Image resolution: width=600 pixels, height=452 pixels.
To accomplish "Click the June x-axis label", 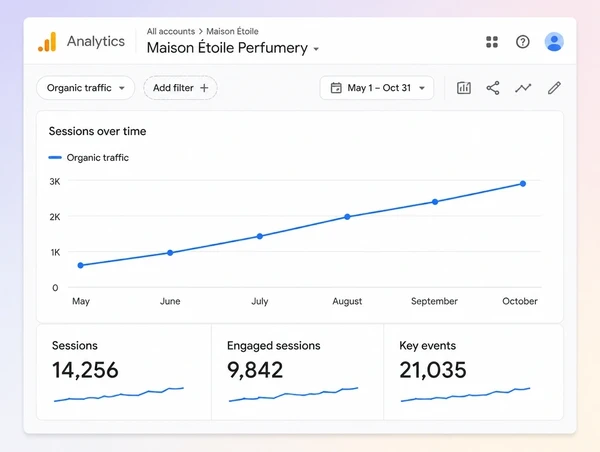I will (x=170, y=301).
